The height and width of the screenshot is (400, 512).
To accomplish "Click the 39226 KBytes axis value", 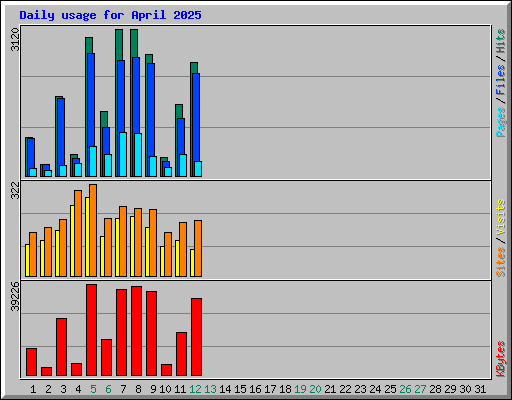I will click(15, 296).
